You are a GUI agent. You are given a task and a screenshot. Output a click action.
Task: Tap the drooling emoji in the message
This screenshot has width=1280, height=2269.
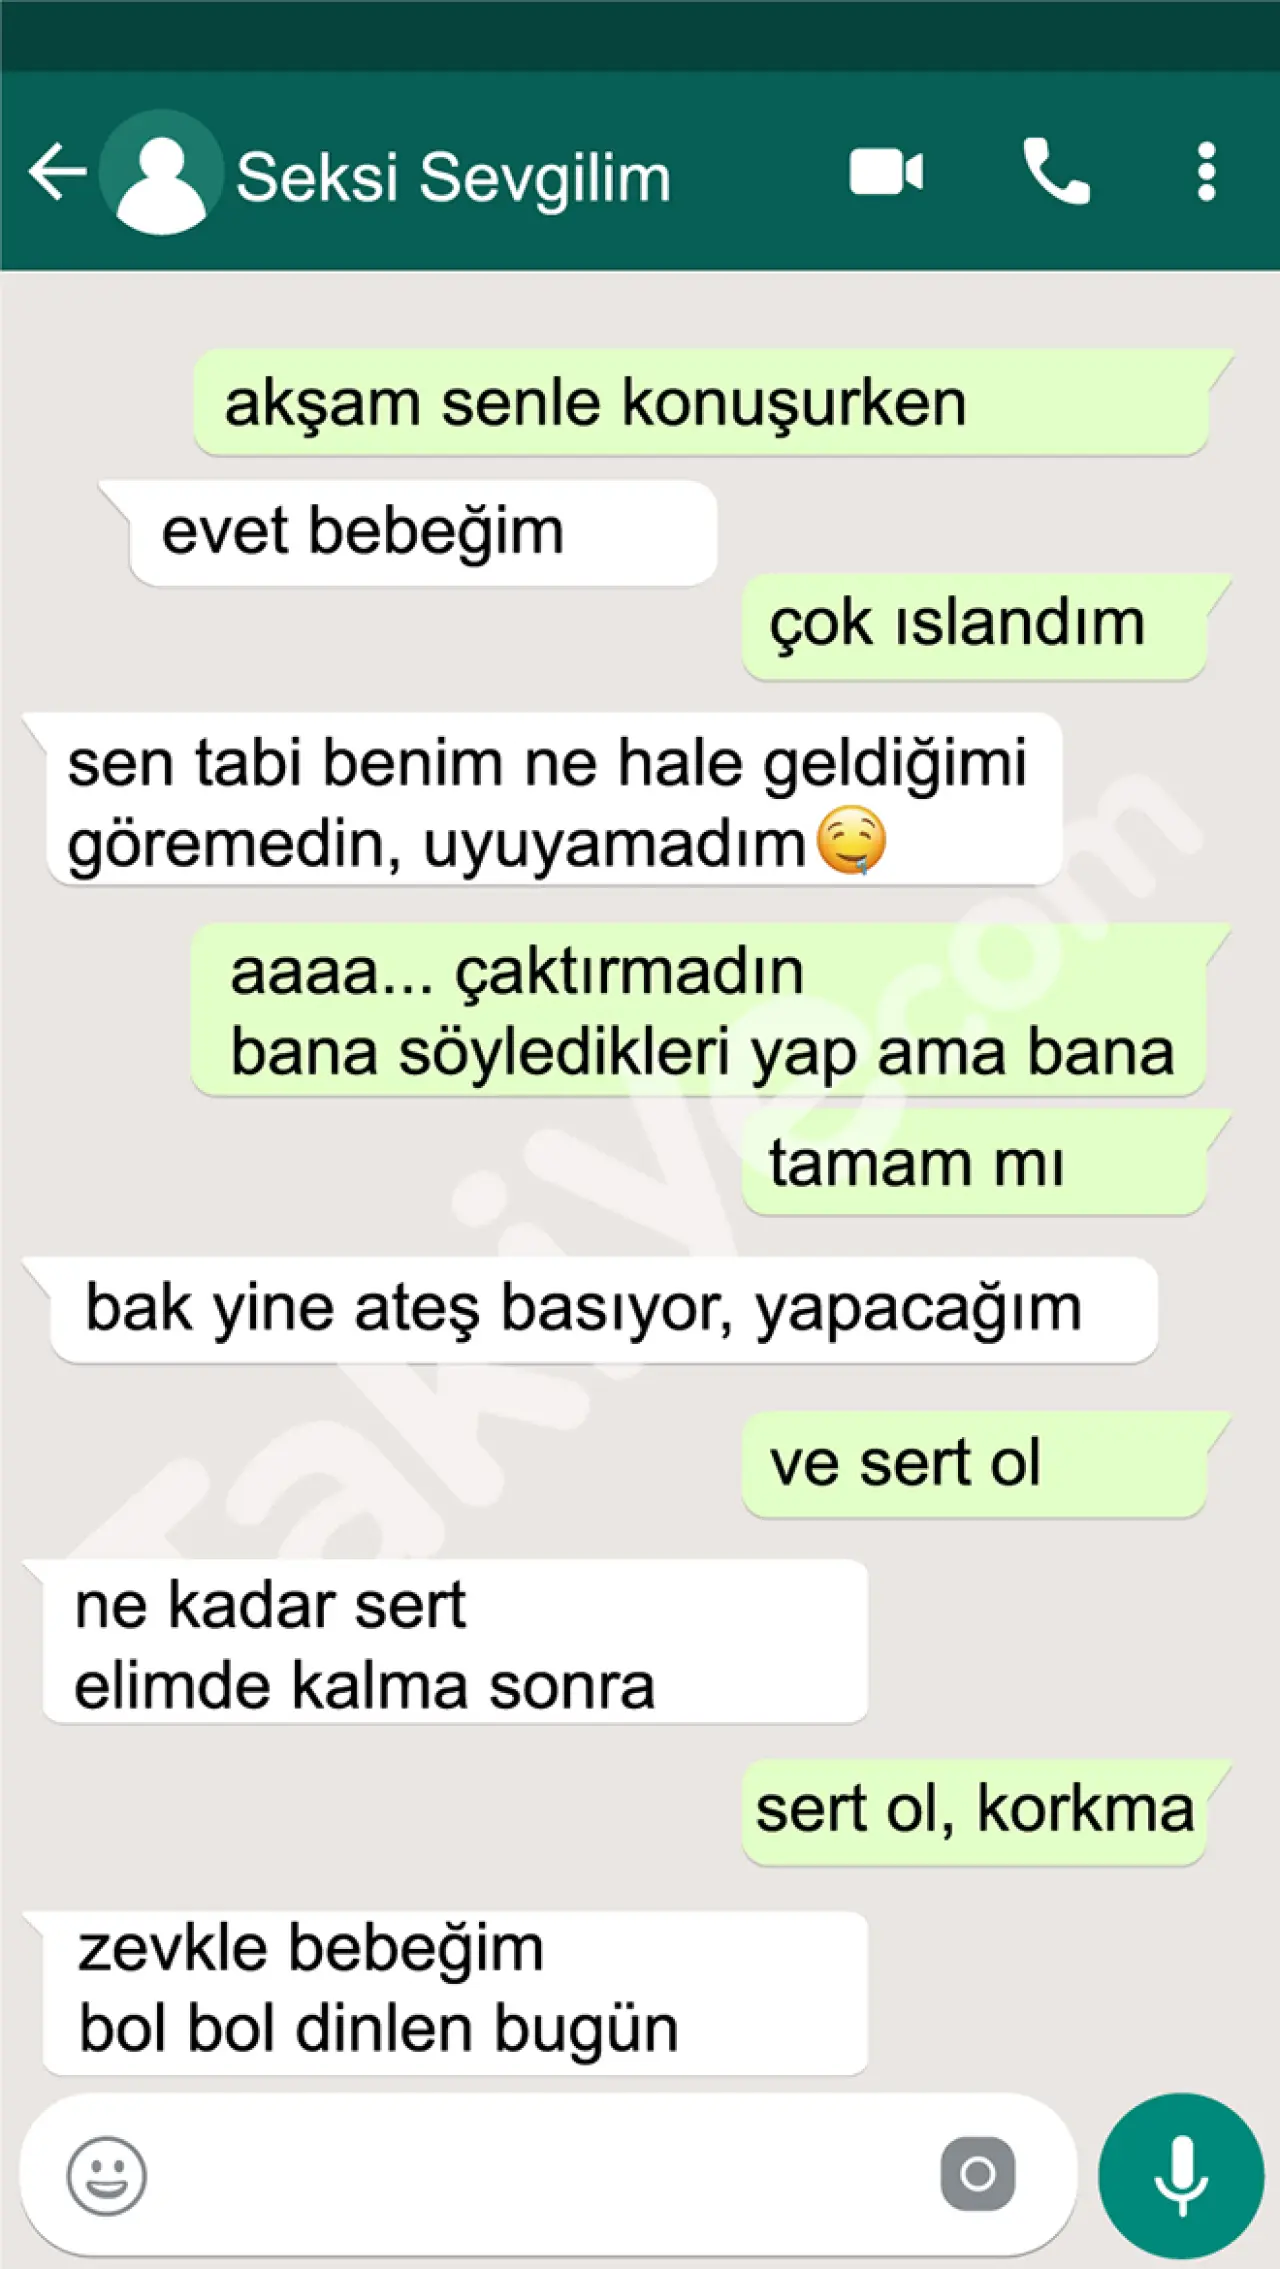coord(851,839)
